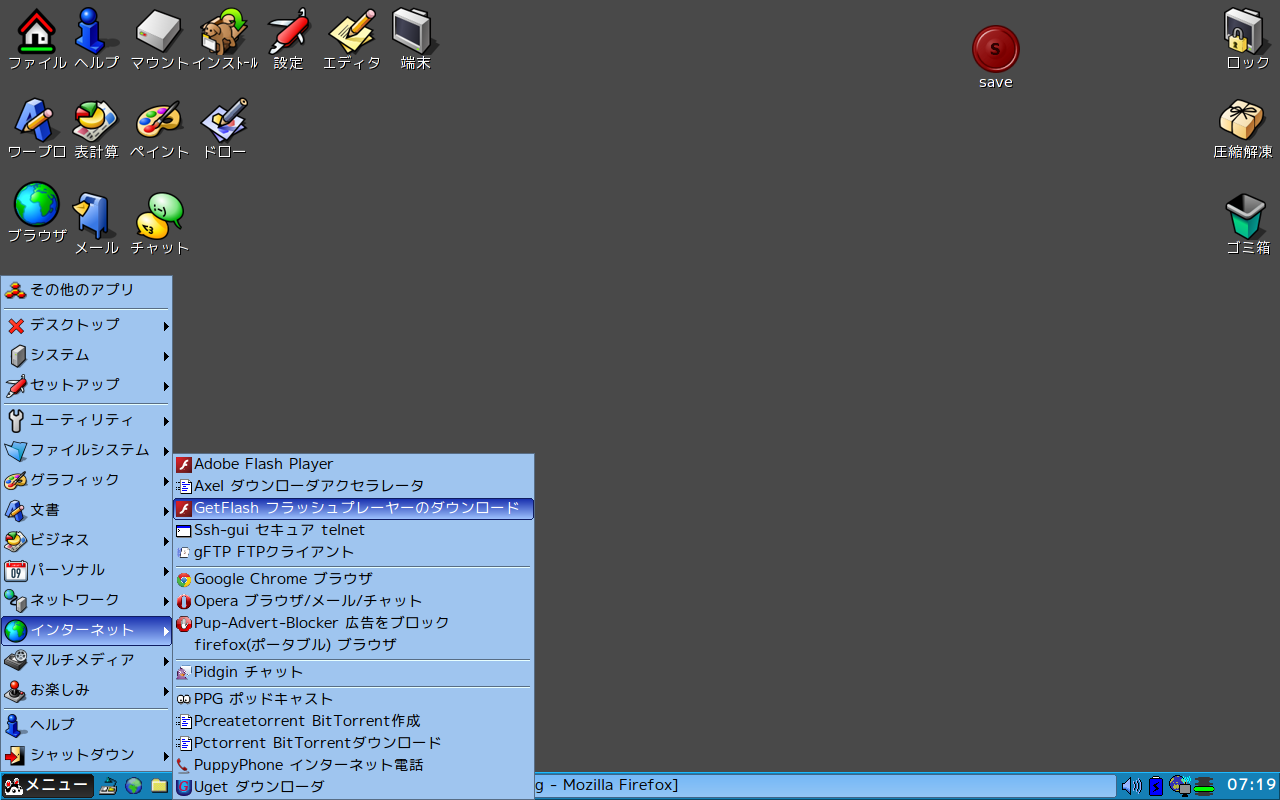Launch Ssh-gui セキュア telnet
Image resolution: width=1280 pixels, height=800 pixels.
click(354, 530)
